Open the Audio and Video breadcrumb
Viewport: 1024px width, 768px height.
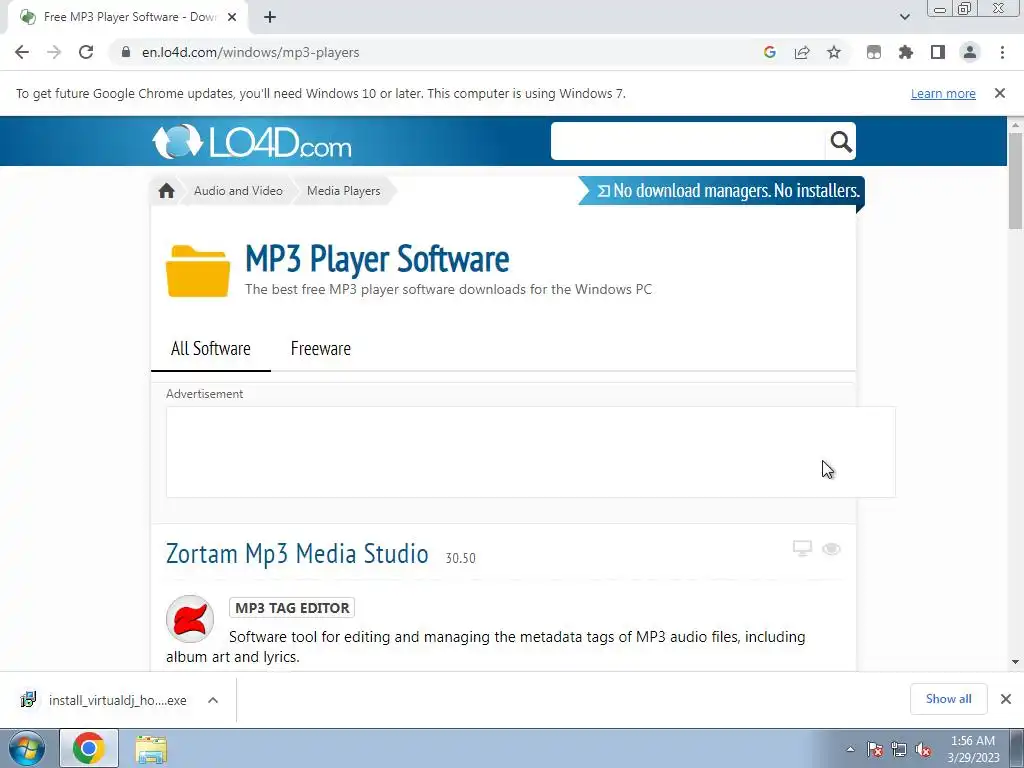(238, 191)
